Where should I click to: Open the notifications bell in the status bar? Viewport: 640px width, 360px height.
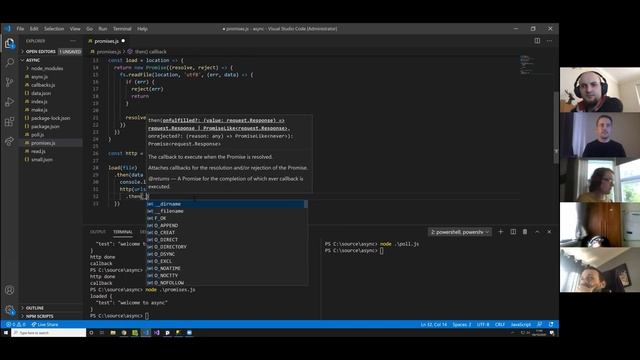pyautogui.click(x=551, y=324)
